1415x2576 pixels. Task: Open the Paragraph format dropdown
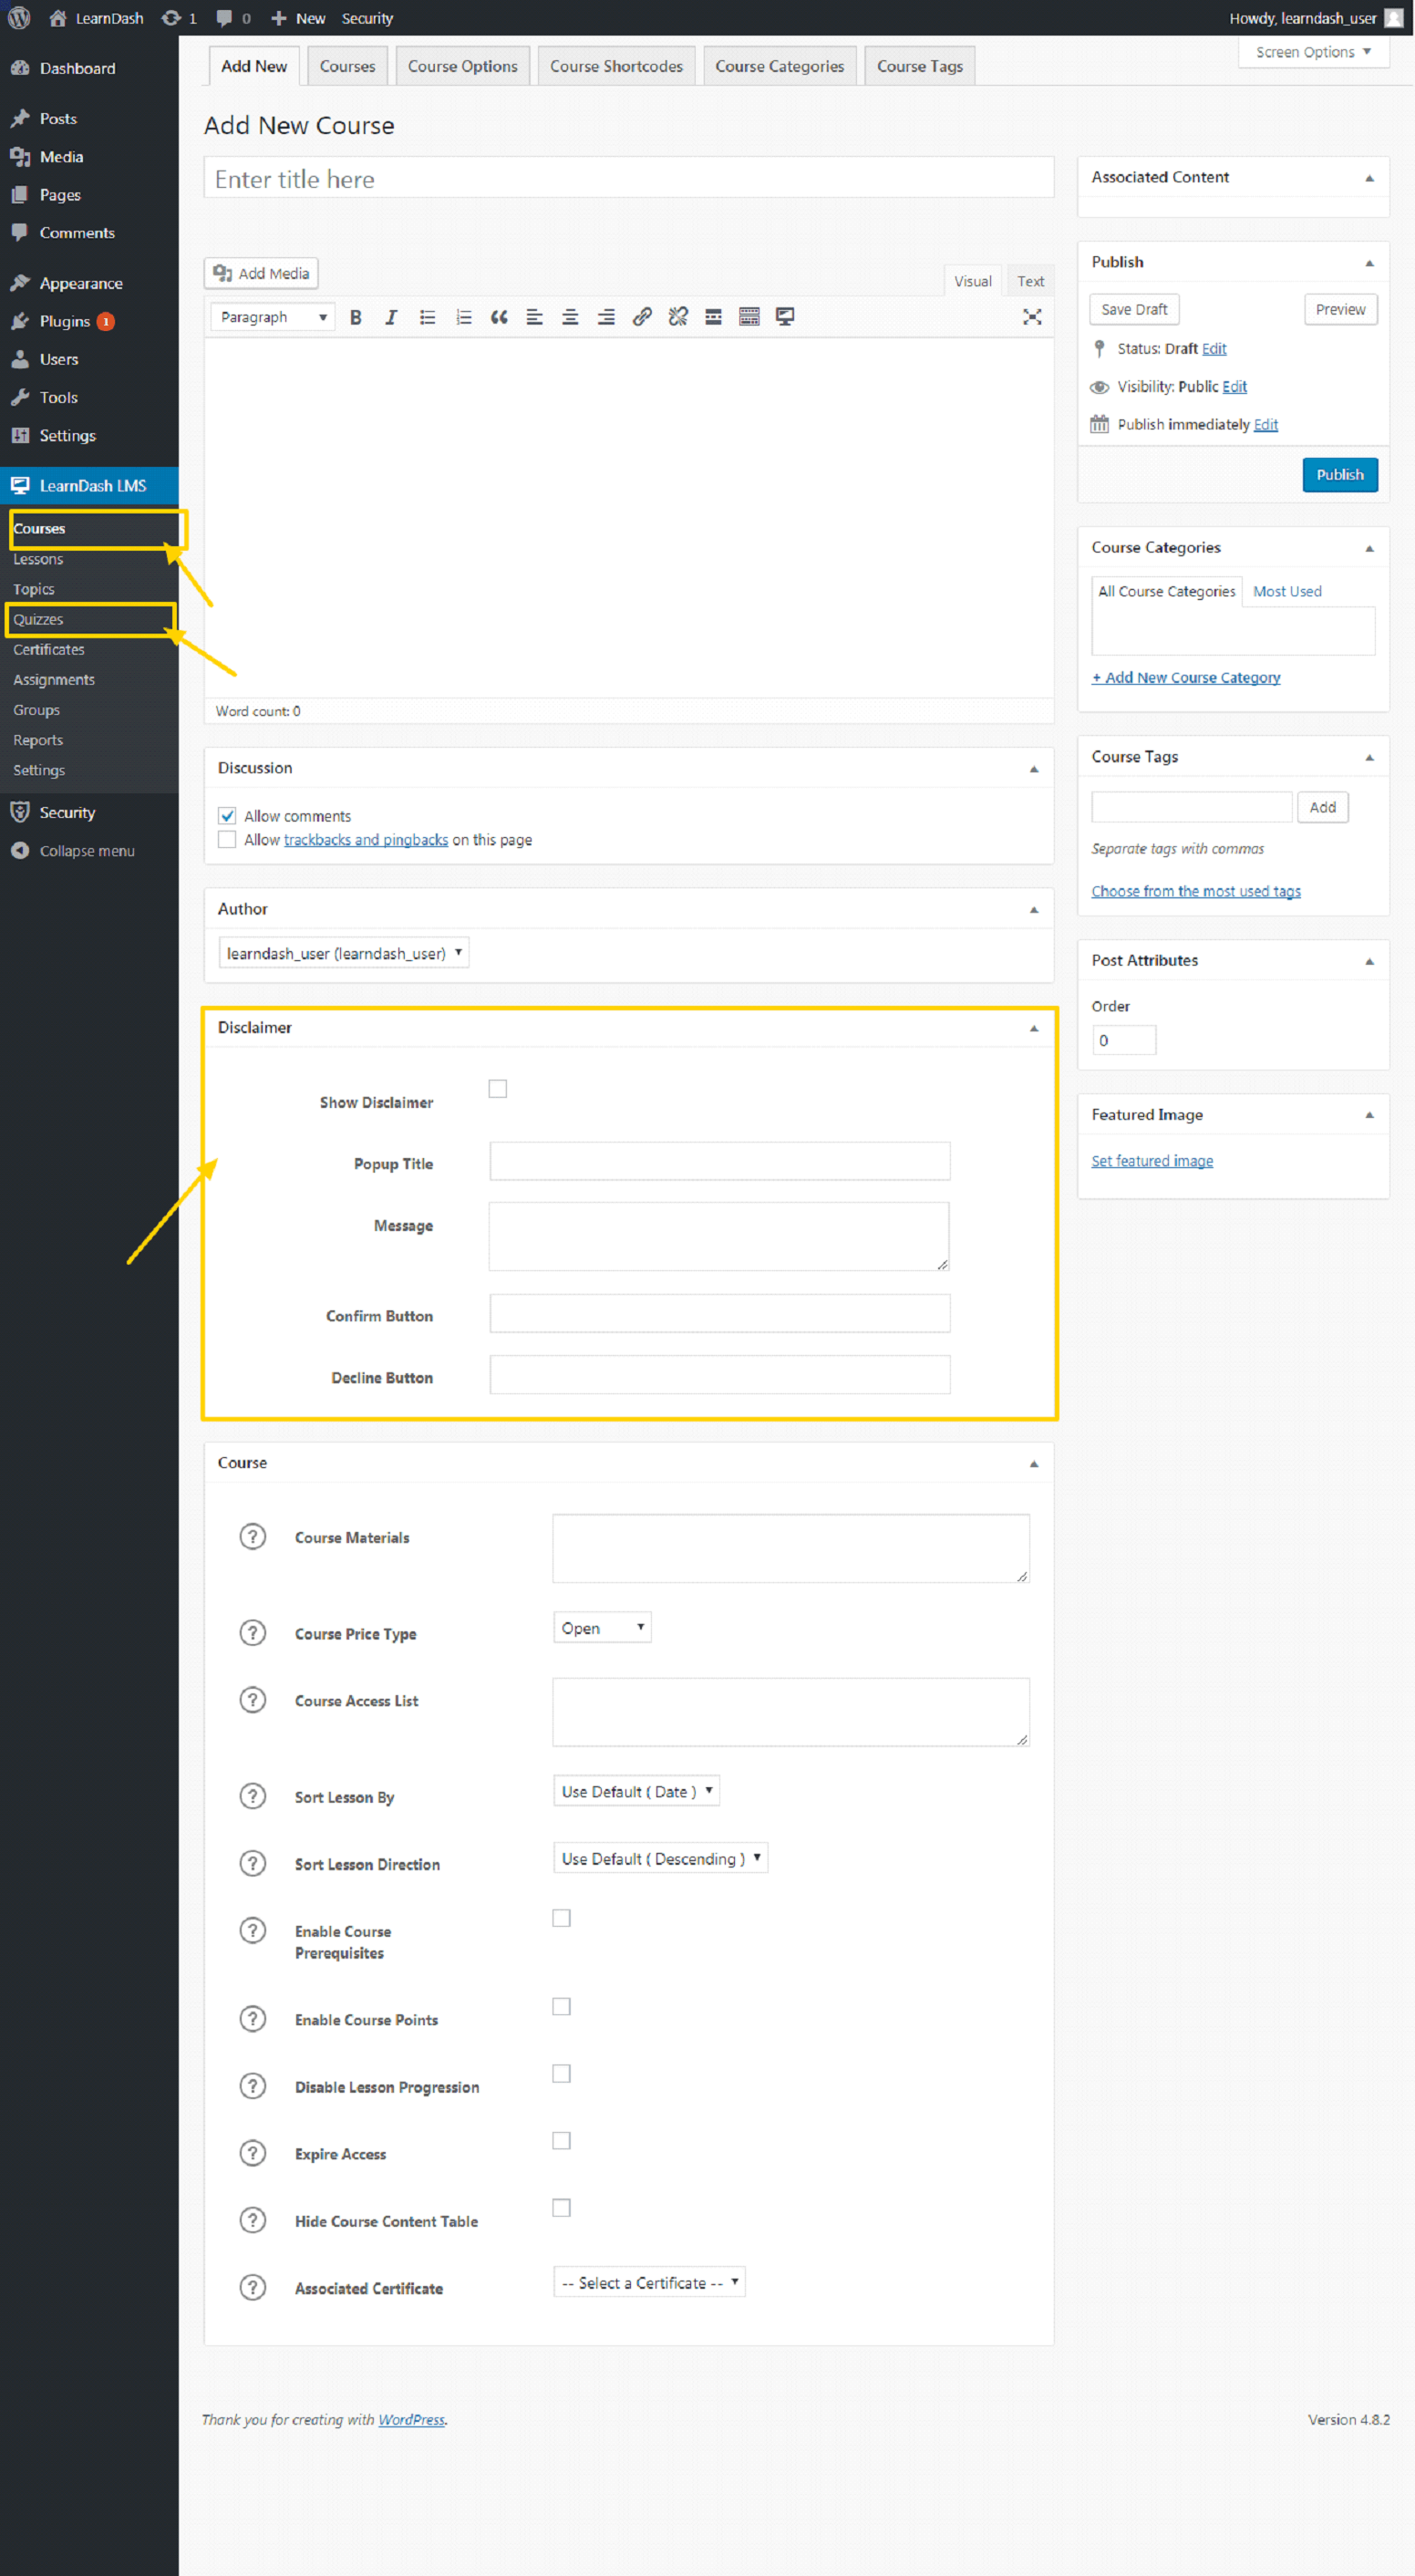(273, 317)
